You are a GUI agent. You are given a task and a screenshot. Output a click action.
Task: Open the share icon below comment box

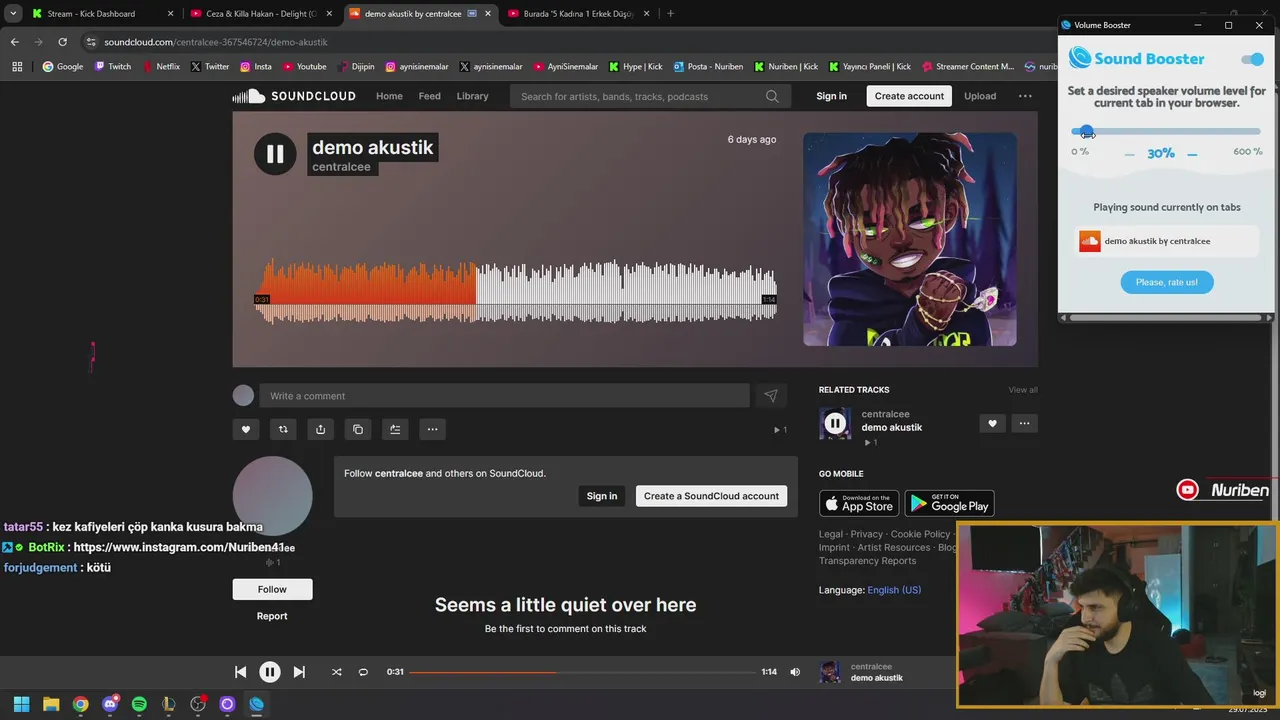320,429
